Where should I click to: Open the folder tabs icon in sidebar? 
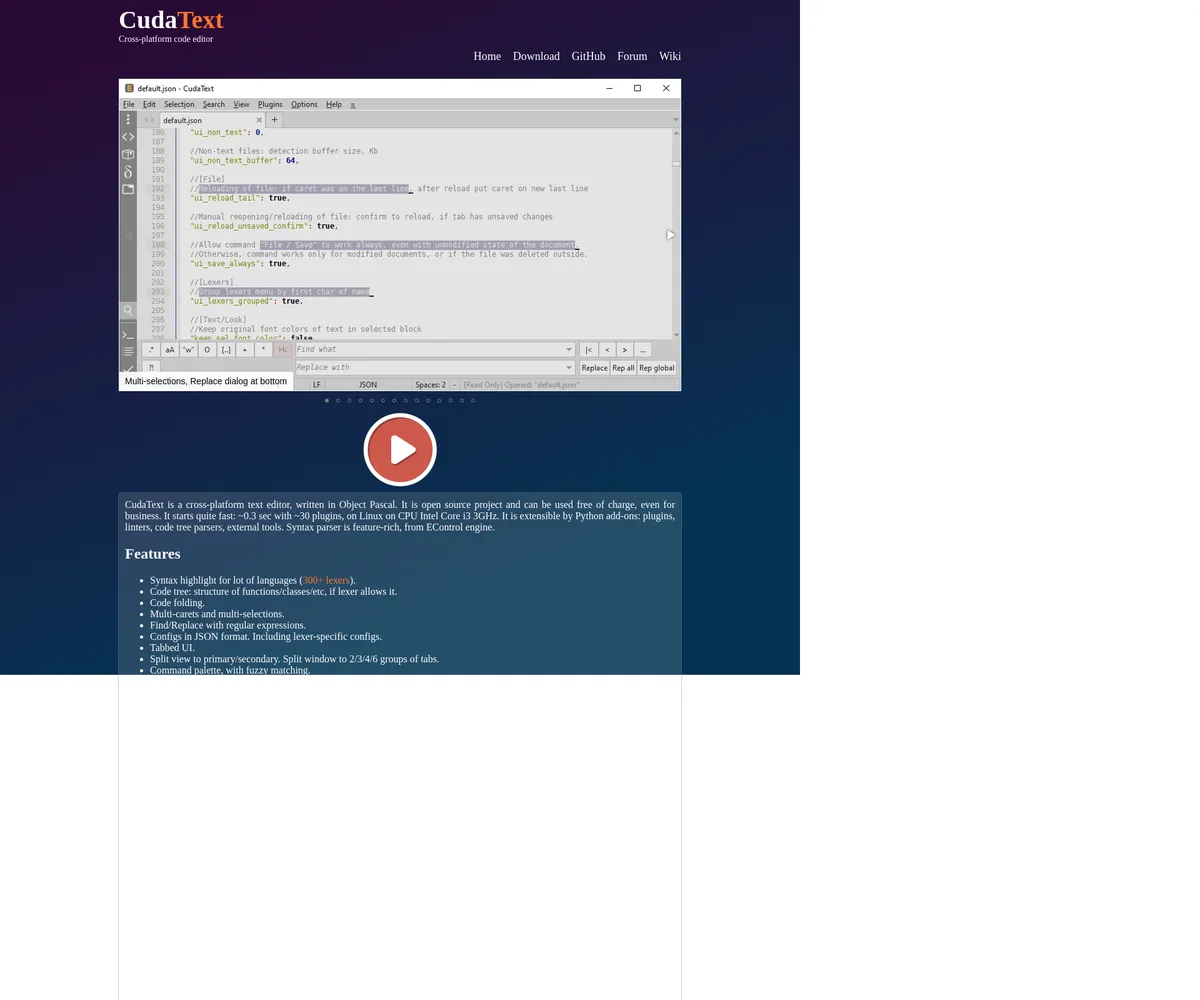[128, 189]
